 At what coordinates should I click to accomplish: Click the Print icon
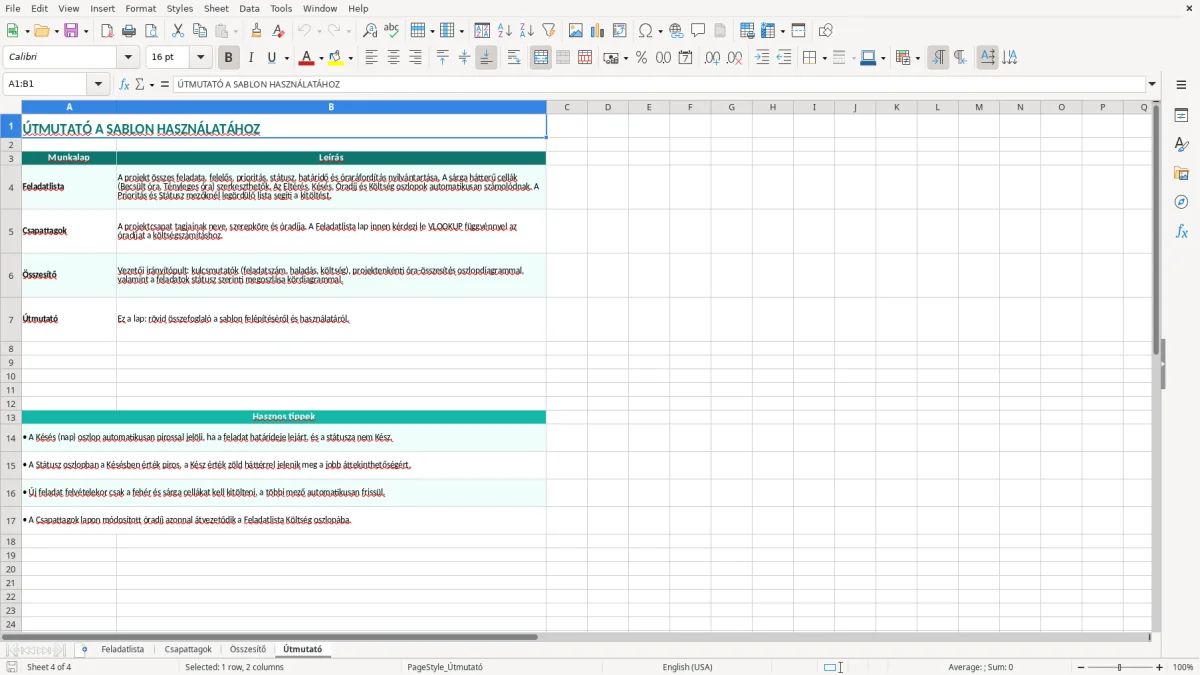[129, 31]
